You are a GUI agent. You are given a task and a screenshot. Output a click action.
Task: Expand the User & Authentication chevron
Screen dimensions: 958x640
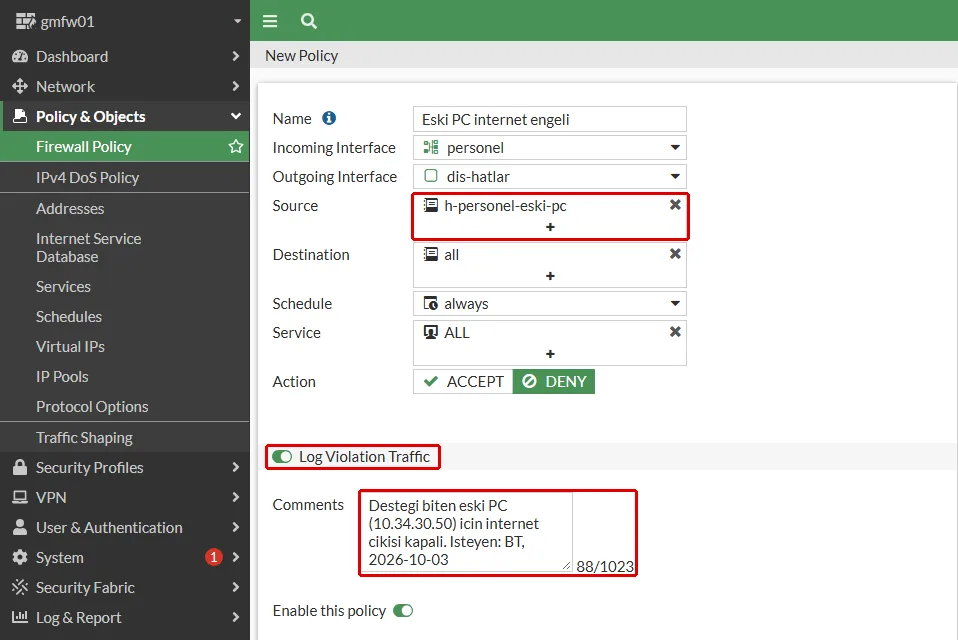[236, 527]
